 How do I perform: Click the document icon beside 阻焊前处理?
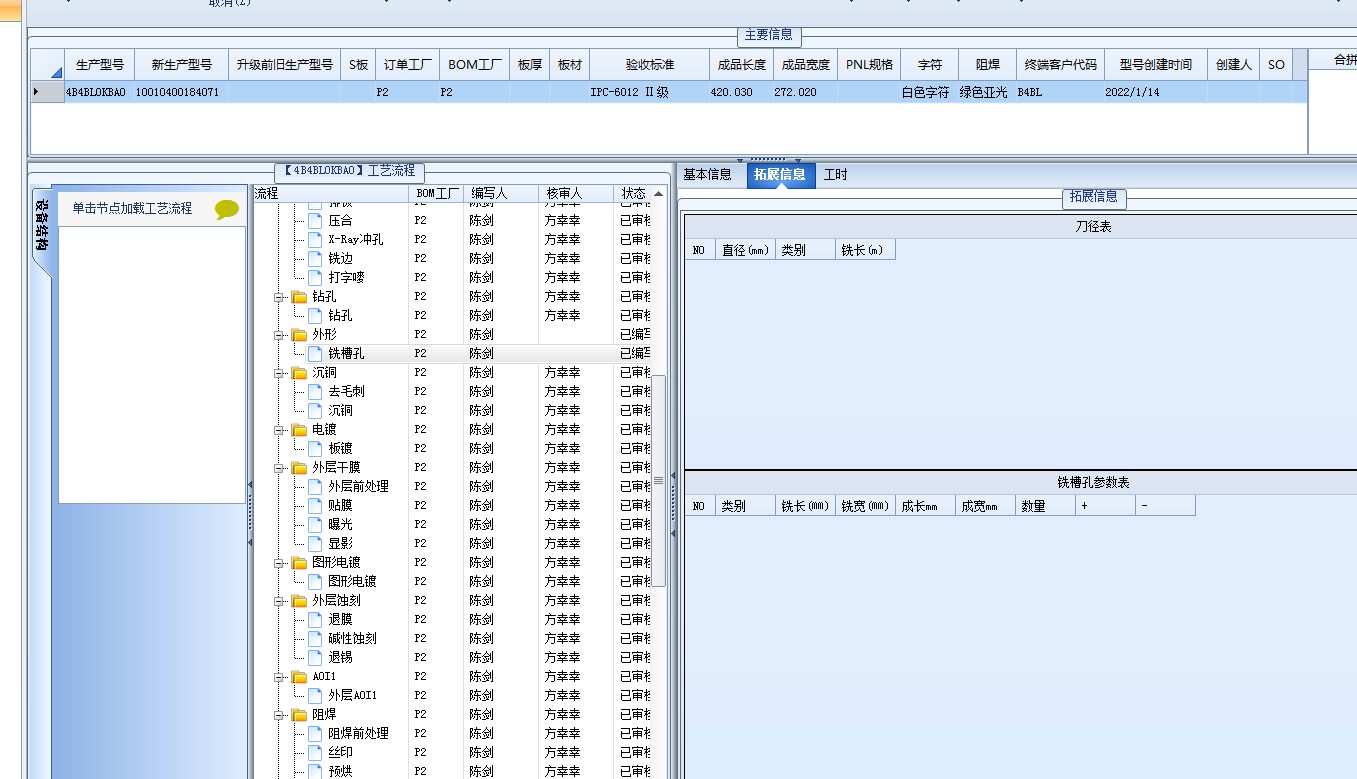pos(315,733)
